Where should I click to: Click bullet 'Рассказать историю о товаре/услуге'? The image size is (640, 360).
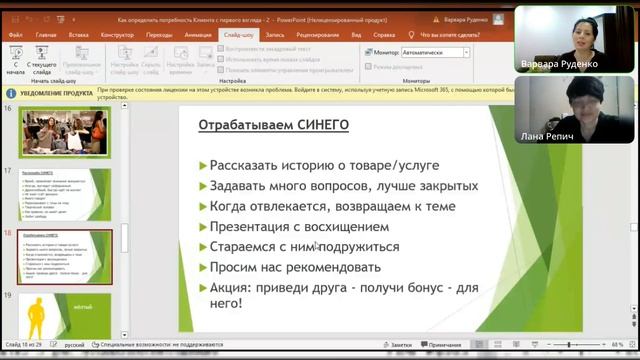324,165
